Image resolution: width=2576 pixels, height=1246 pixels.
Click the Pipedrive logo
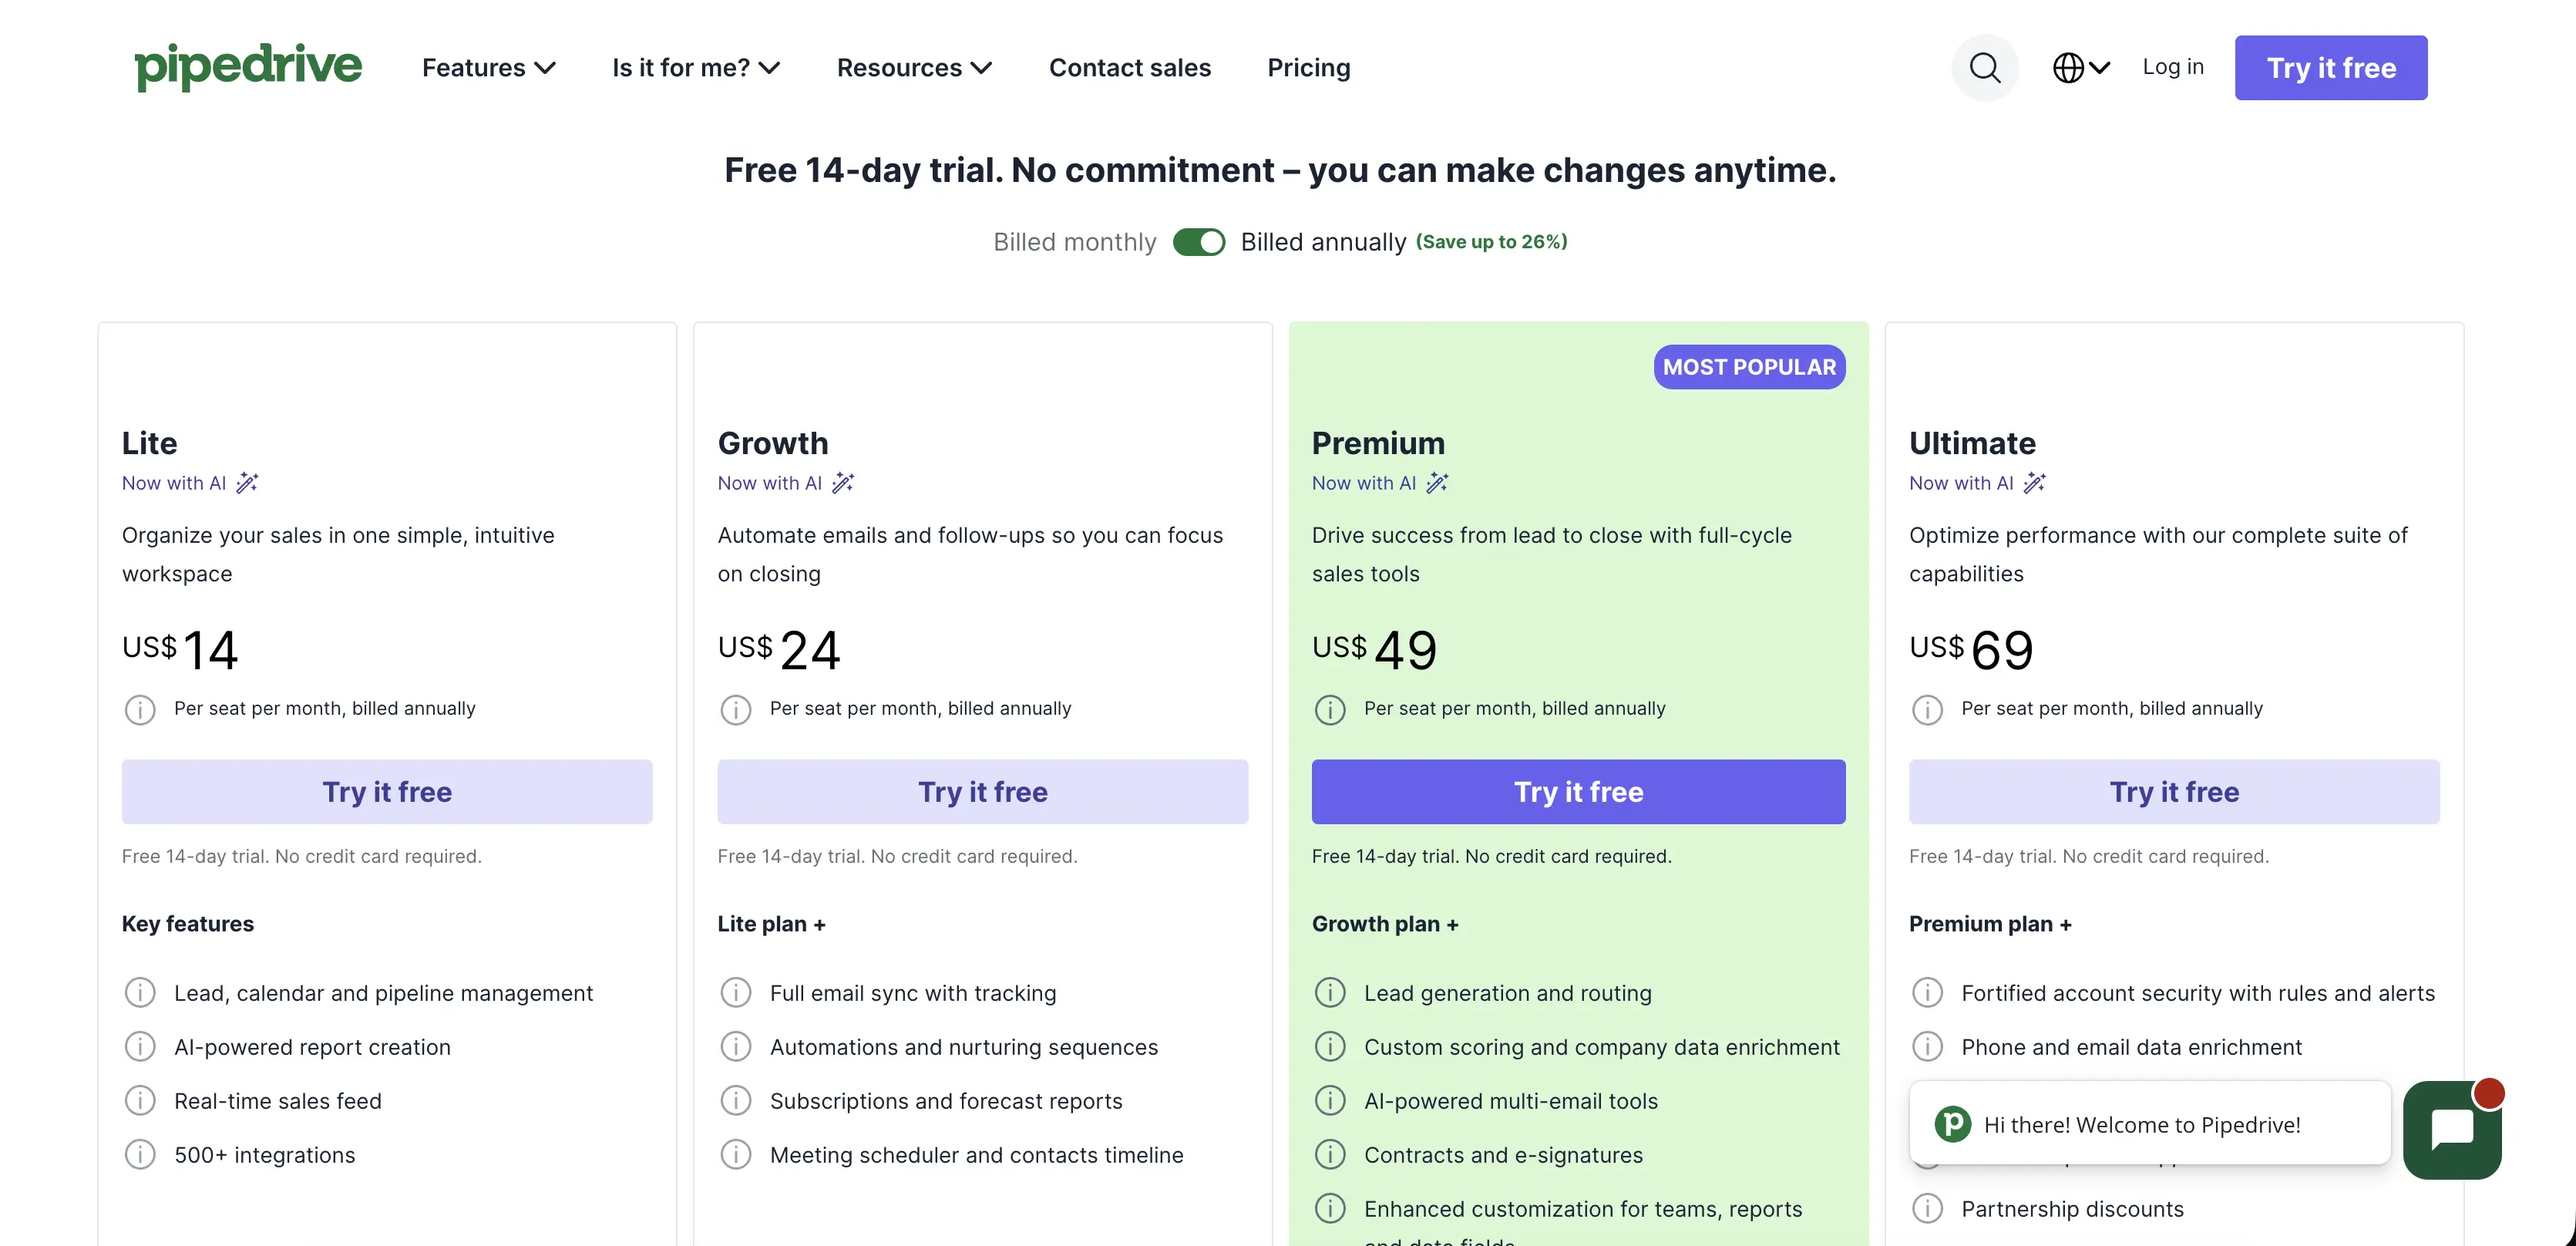(x=248, y=67)
